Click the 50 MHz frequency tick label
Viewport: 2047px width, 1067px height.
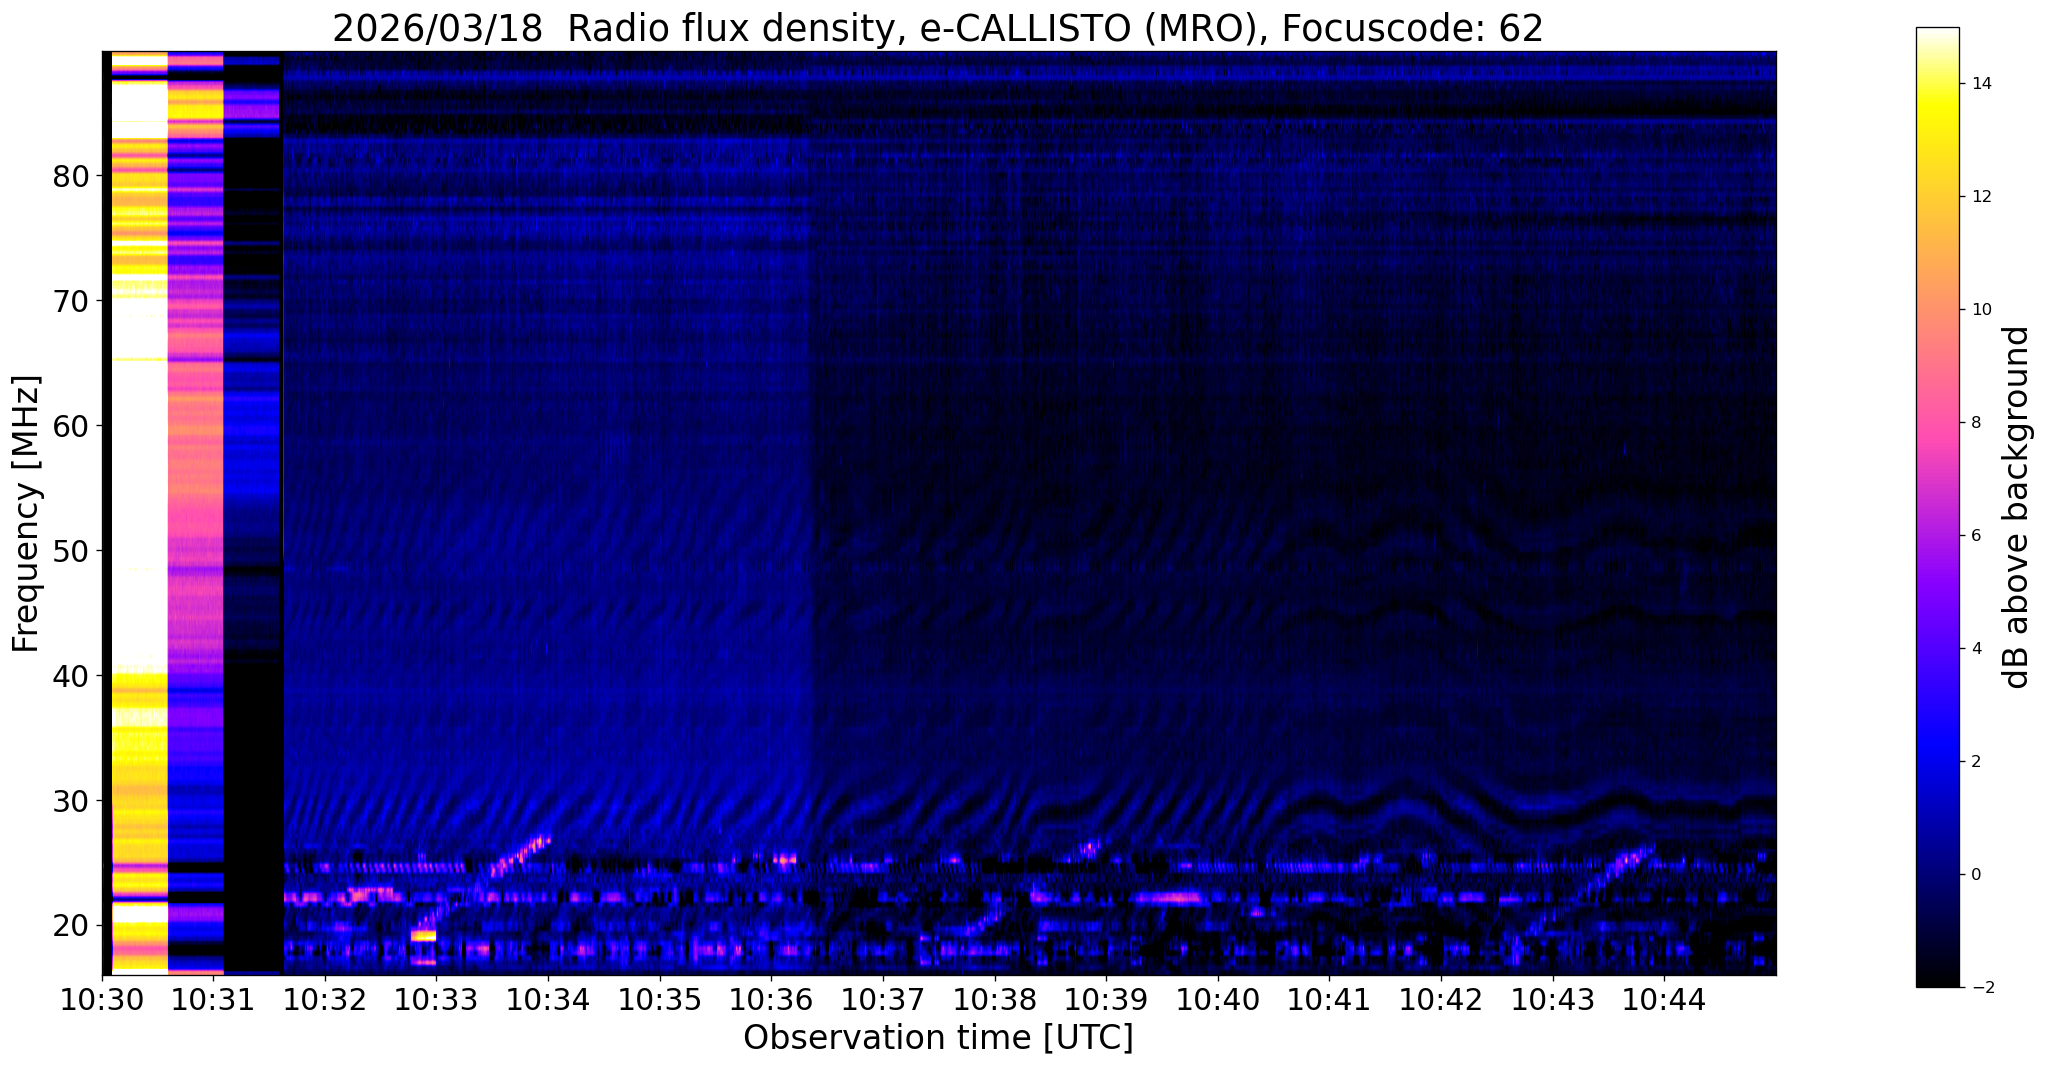point(71,551)
